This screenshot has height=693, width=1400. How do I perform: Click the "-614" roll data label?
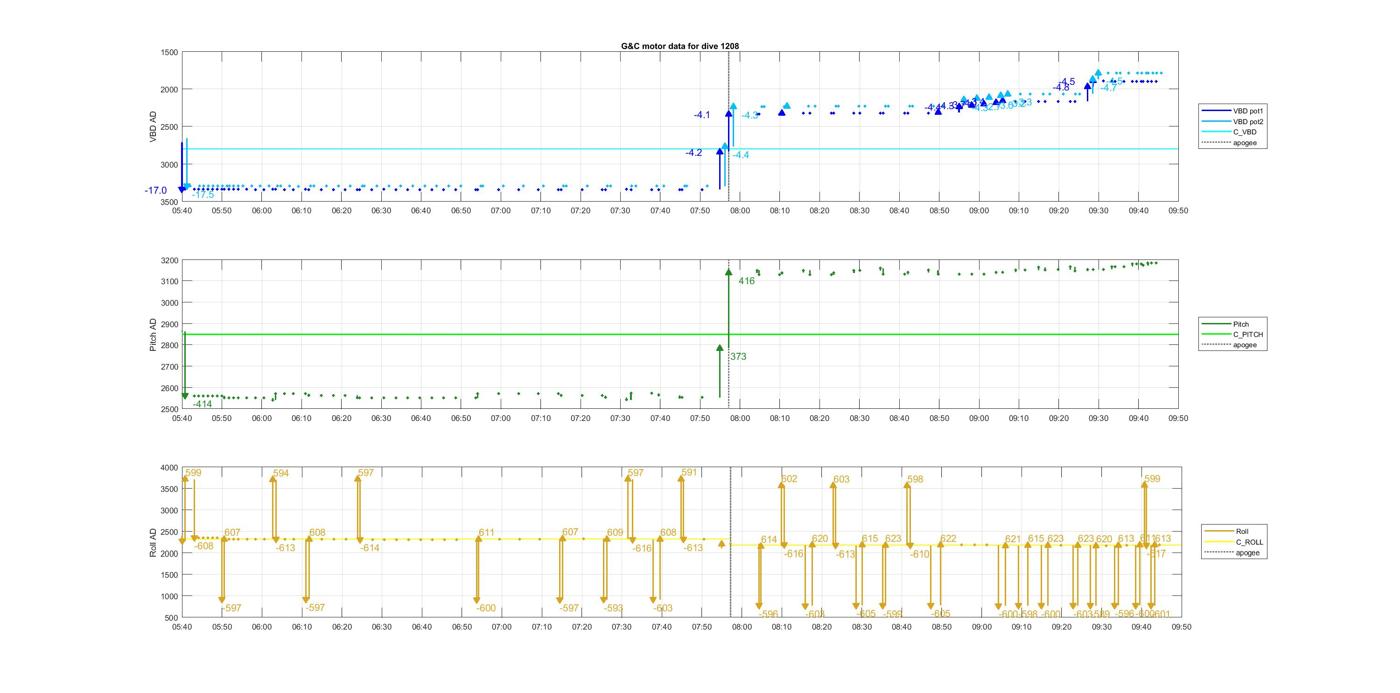click(370, 548)
